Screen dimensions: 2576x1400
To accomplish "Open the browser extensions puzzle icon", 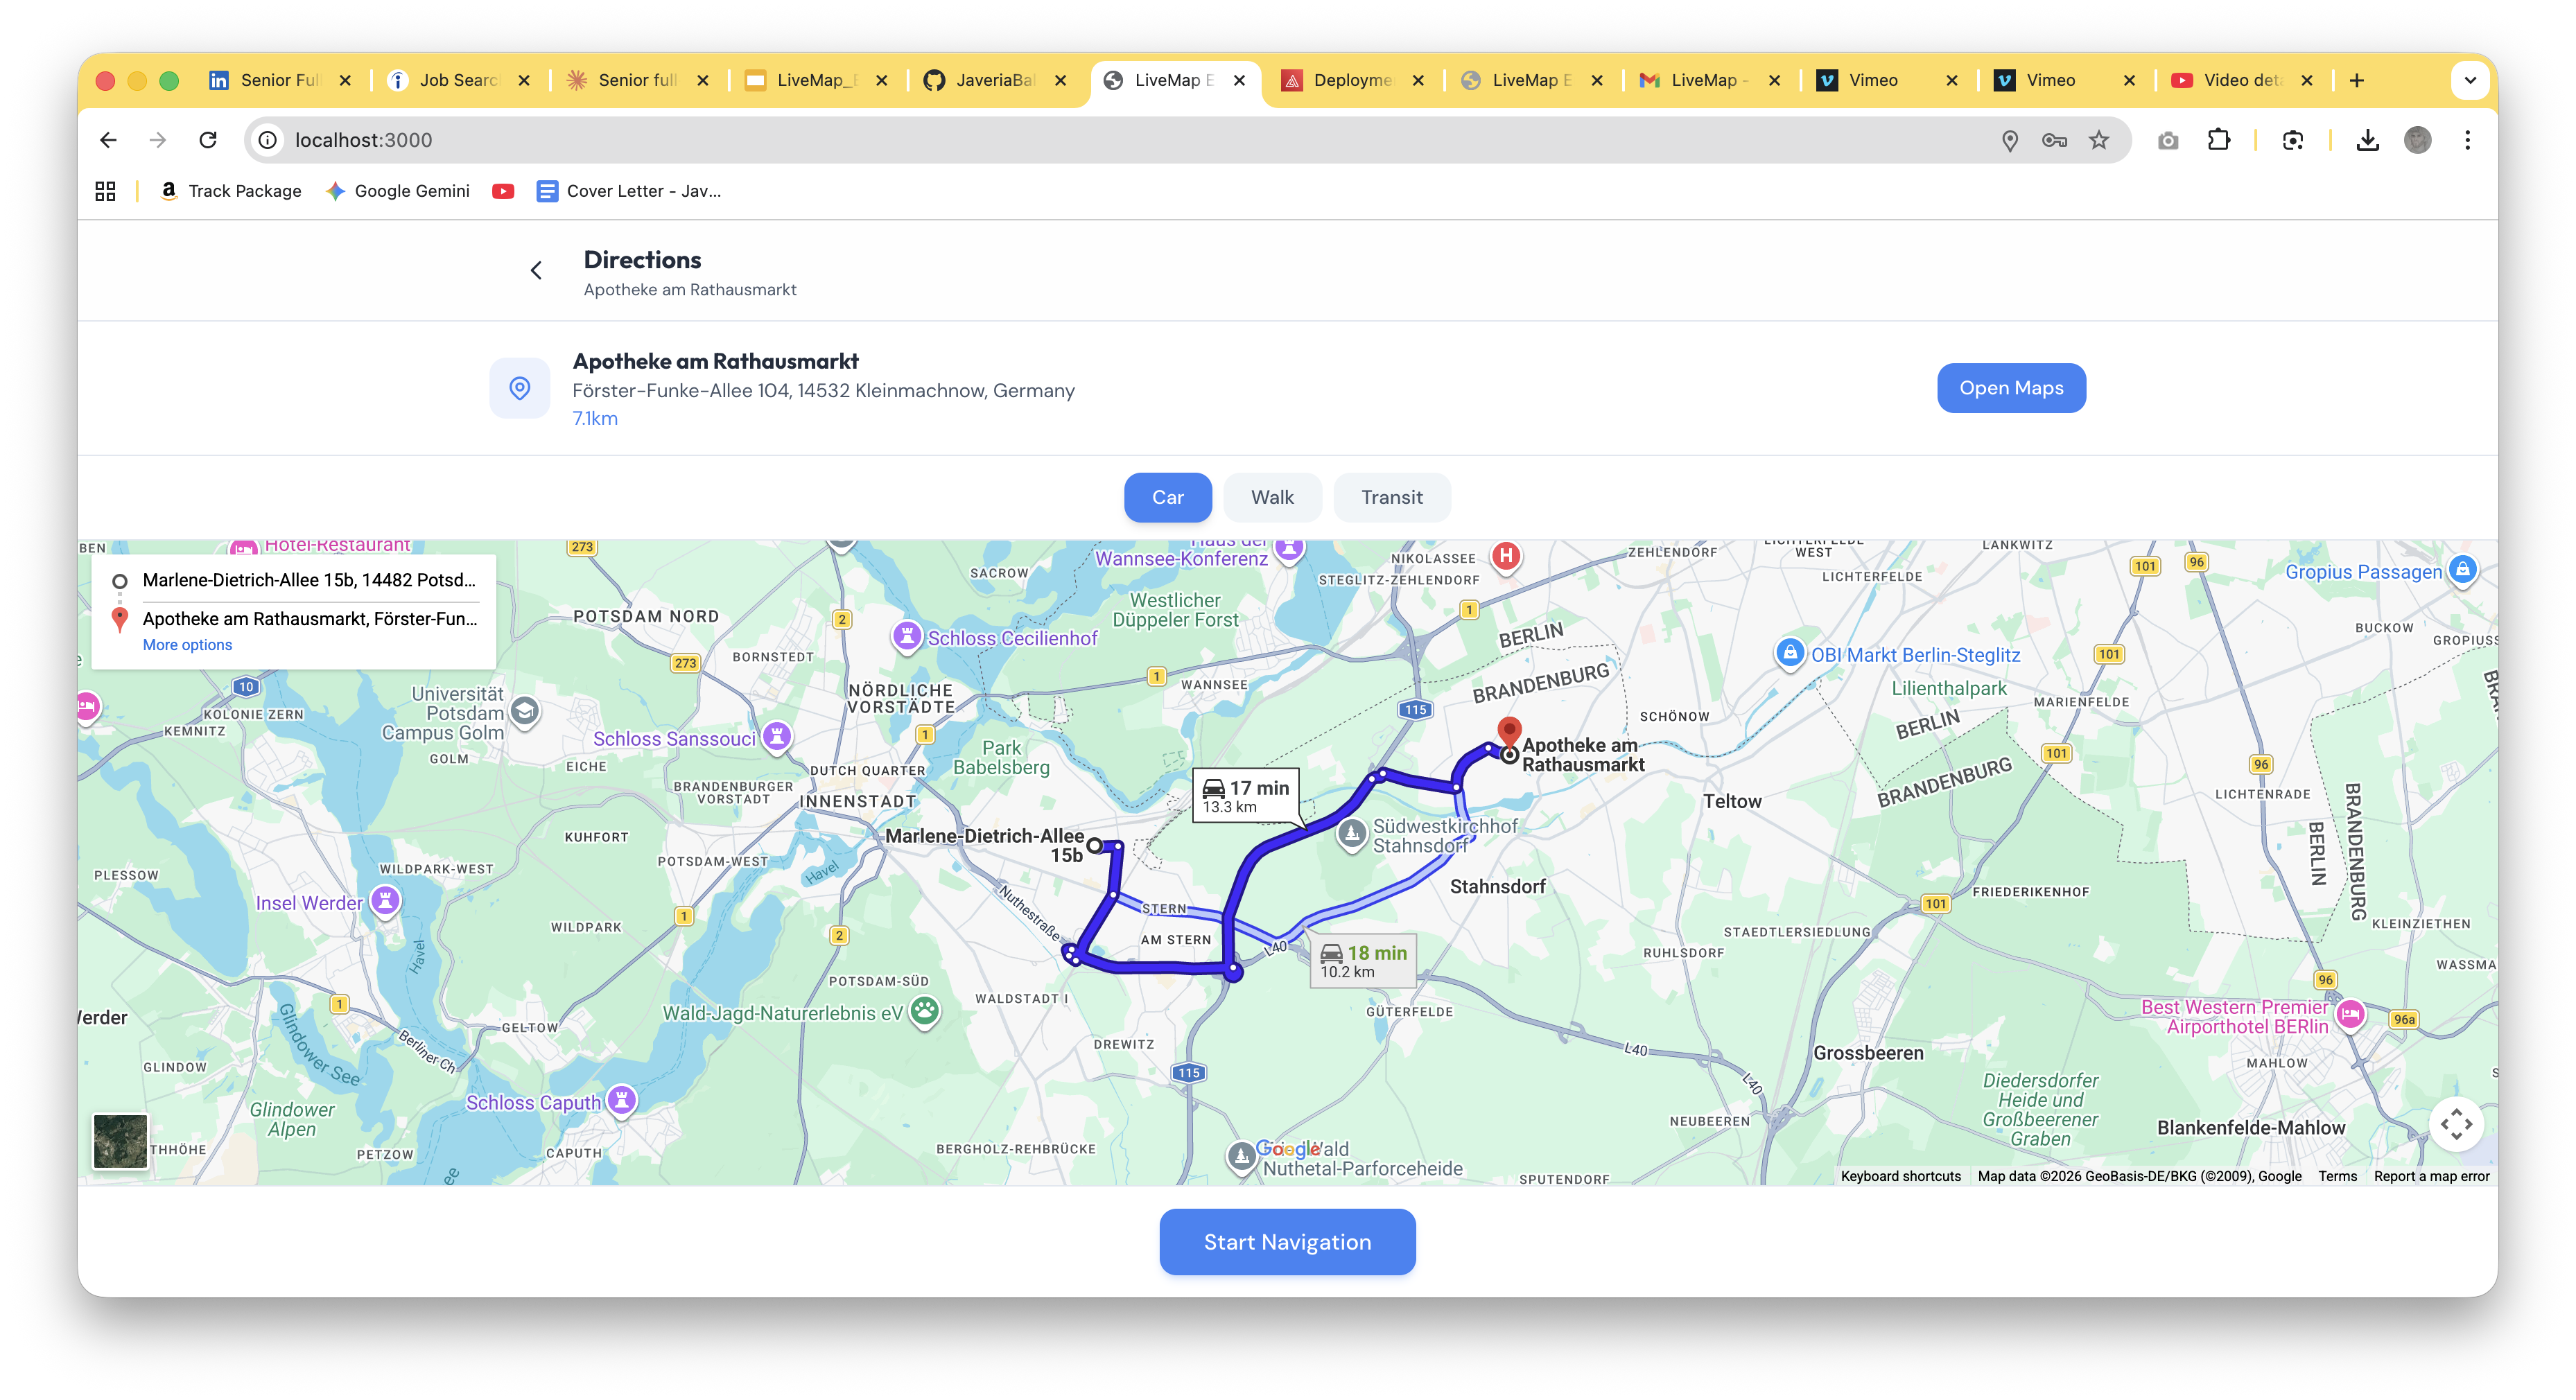I will point(2218,140).
